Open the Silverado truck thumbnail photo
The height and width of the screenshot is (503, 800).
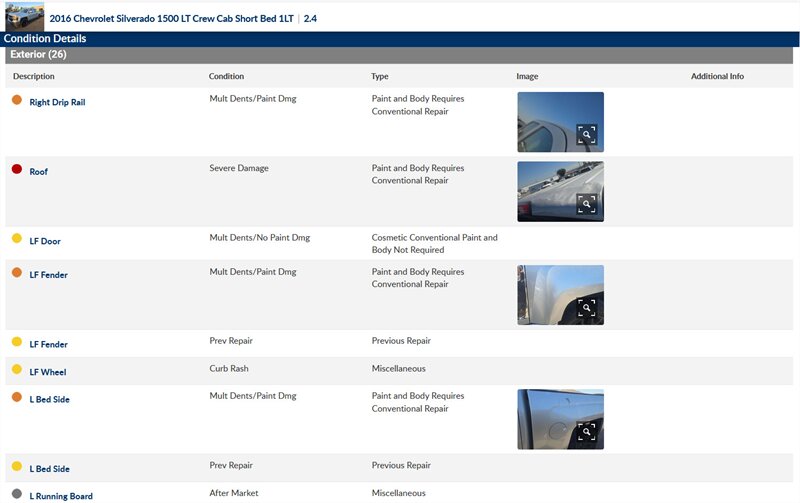[x=24, y=16]
